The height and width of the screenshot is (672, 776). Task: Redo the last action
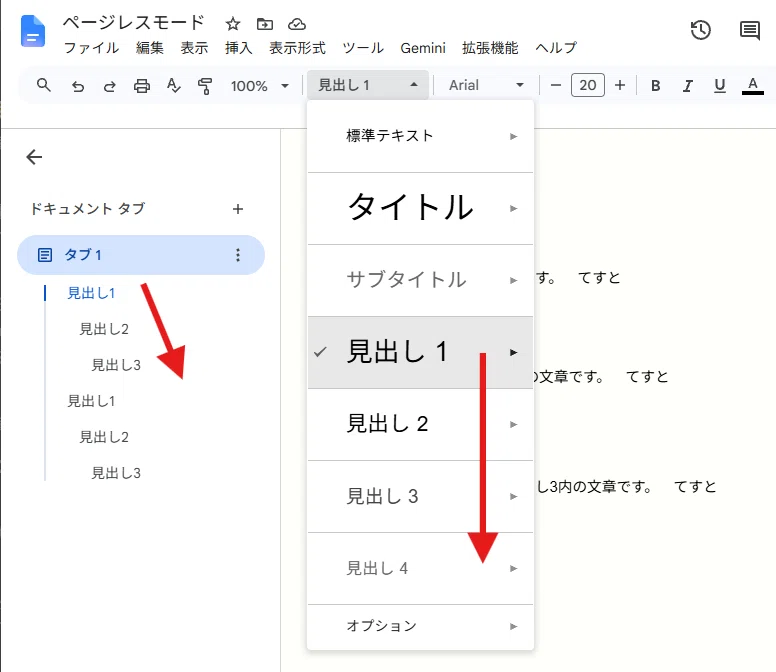[109, 86]
